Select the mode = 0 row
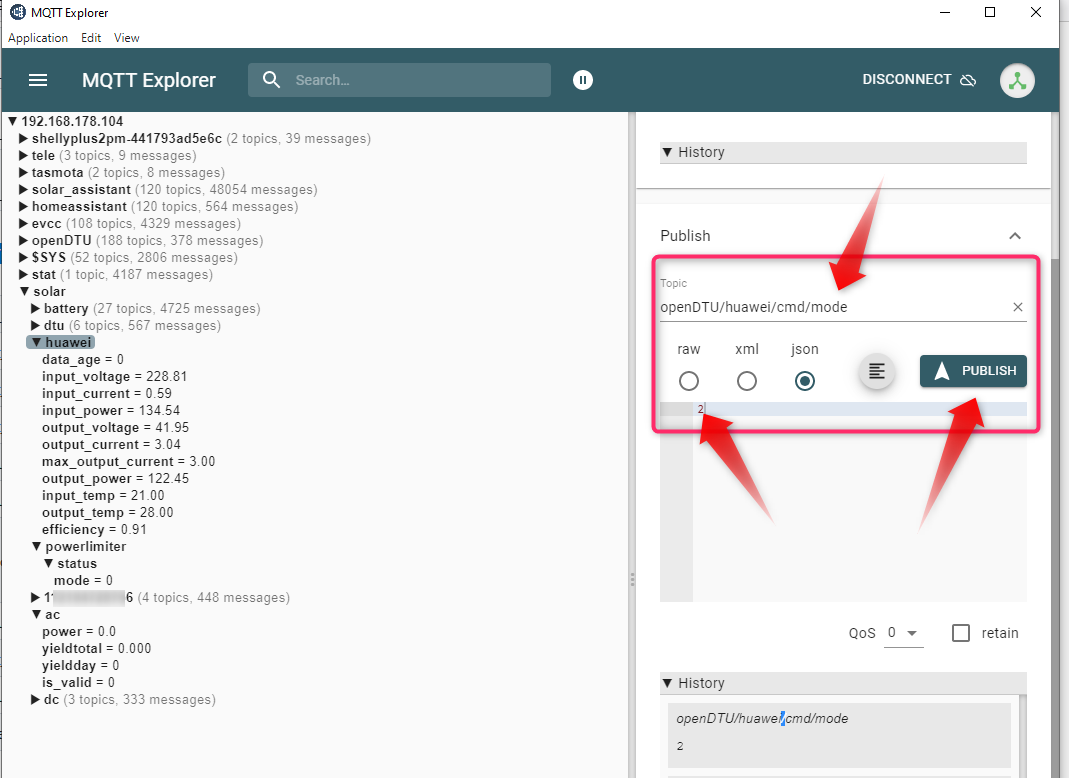The width and height of the screenshot is (1069, 778). click(x=83, y=581)
